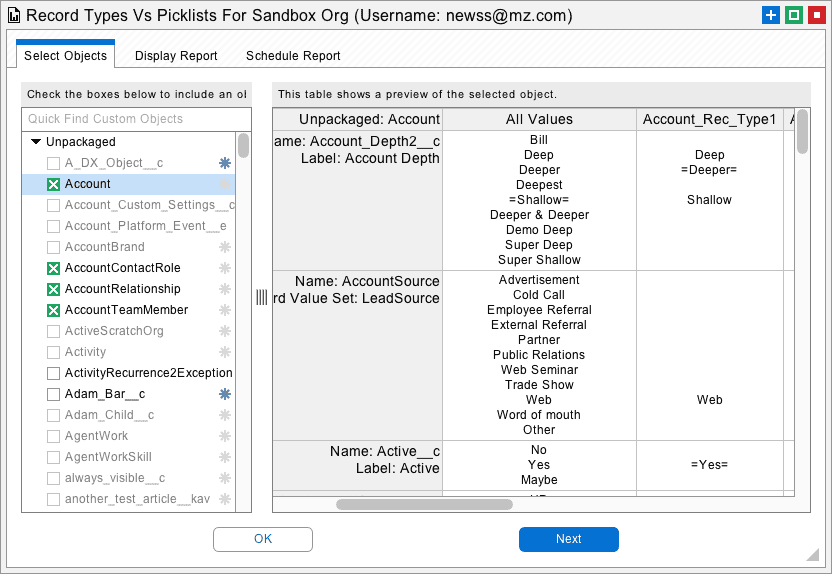Check the Activity checkbox
This screenshot has width=832, height=574.
click(53, 352)
